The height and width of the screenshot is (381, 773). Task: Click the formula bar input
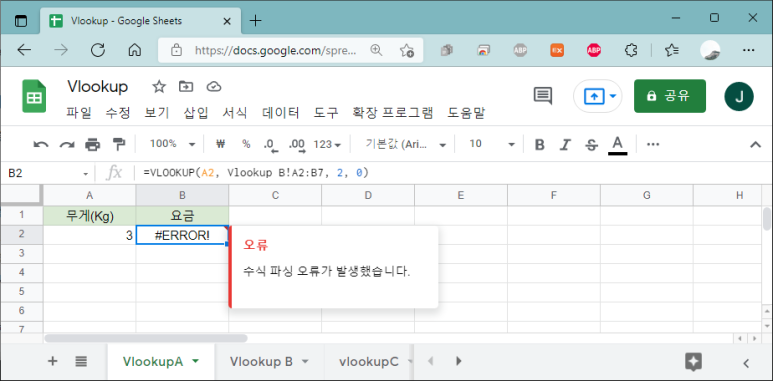pos(454,173)
